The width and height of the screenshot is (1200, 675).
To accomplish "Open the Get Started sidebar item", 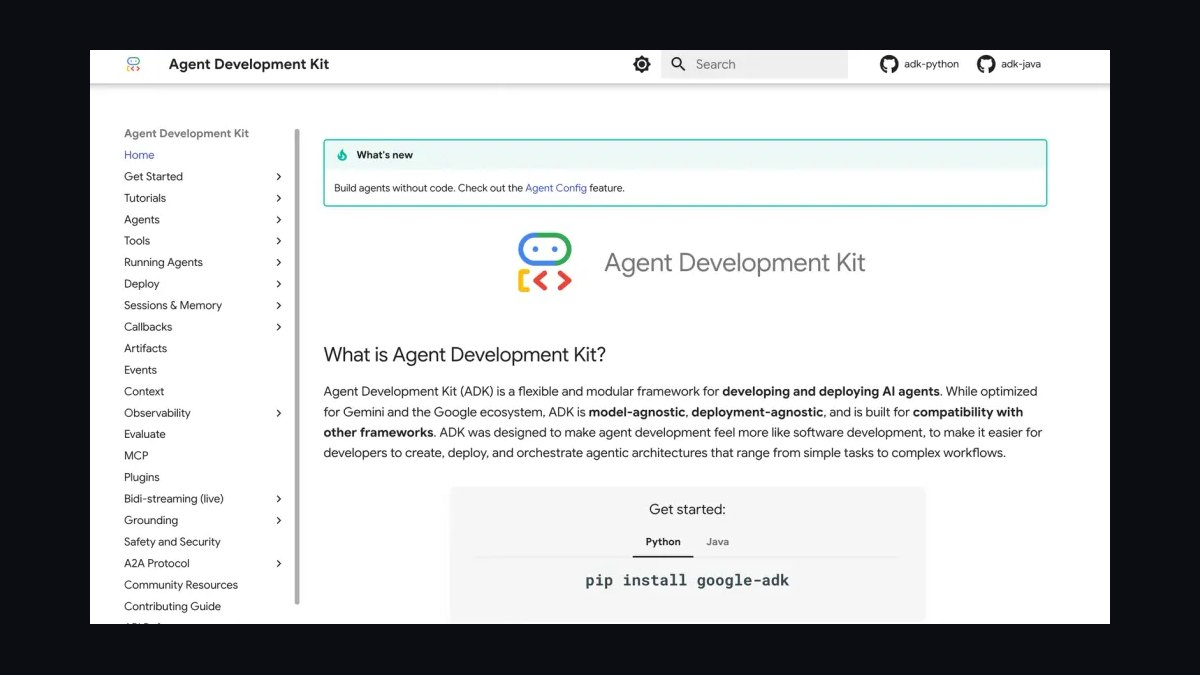I will pos(153,177).
